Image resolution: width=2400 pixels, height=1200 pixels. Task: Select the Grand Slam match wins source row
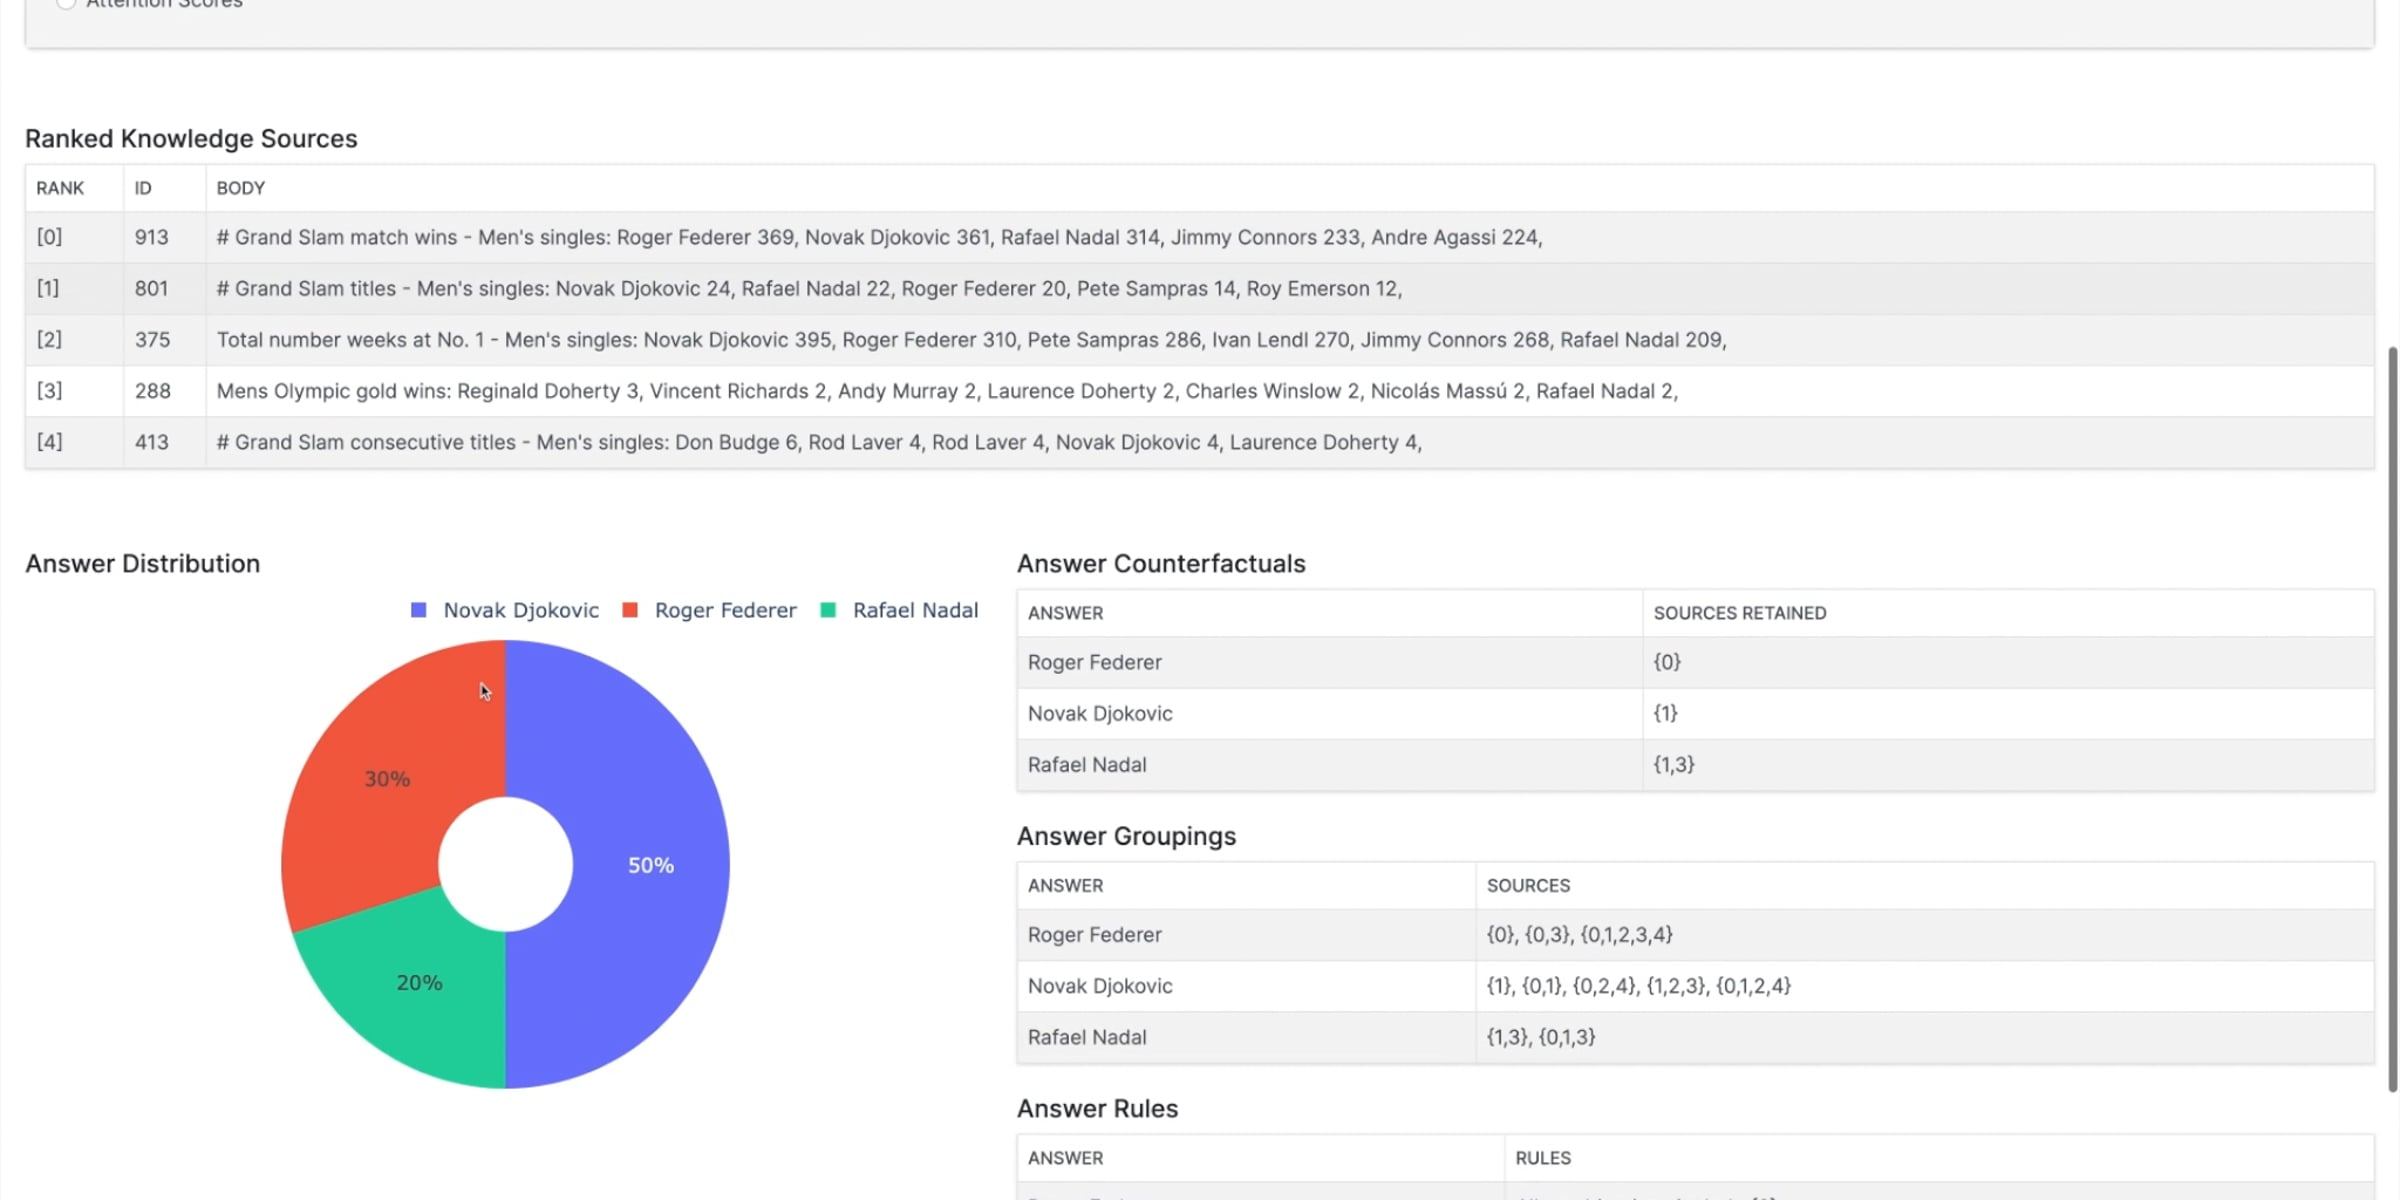click(1200, 237)
